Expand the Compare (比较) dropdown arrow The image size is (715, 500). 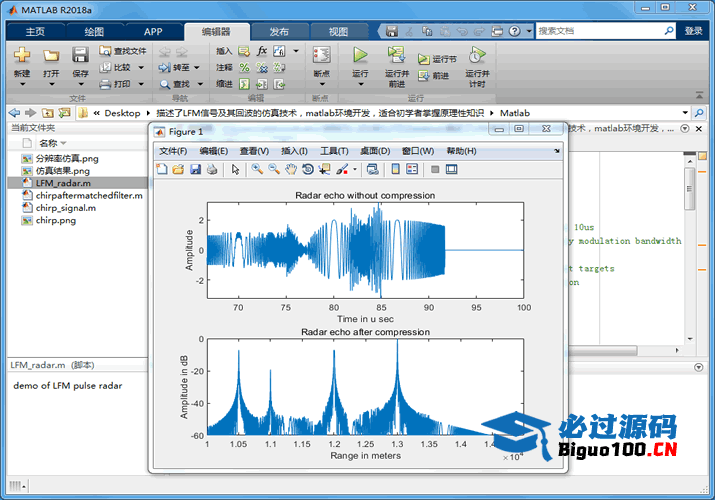click(x=141, y=67)
